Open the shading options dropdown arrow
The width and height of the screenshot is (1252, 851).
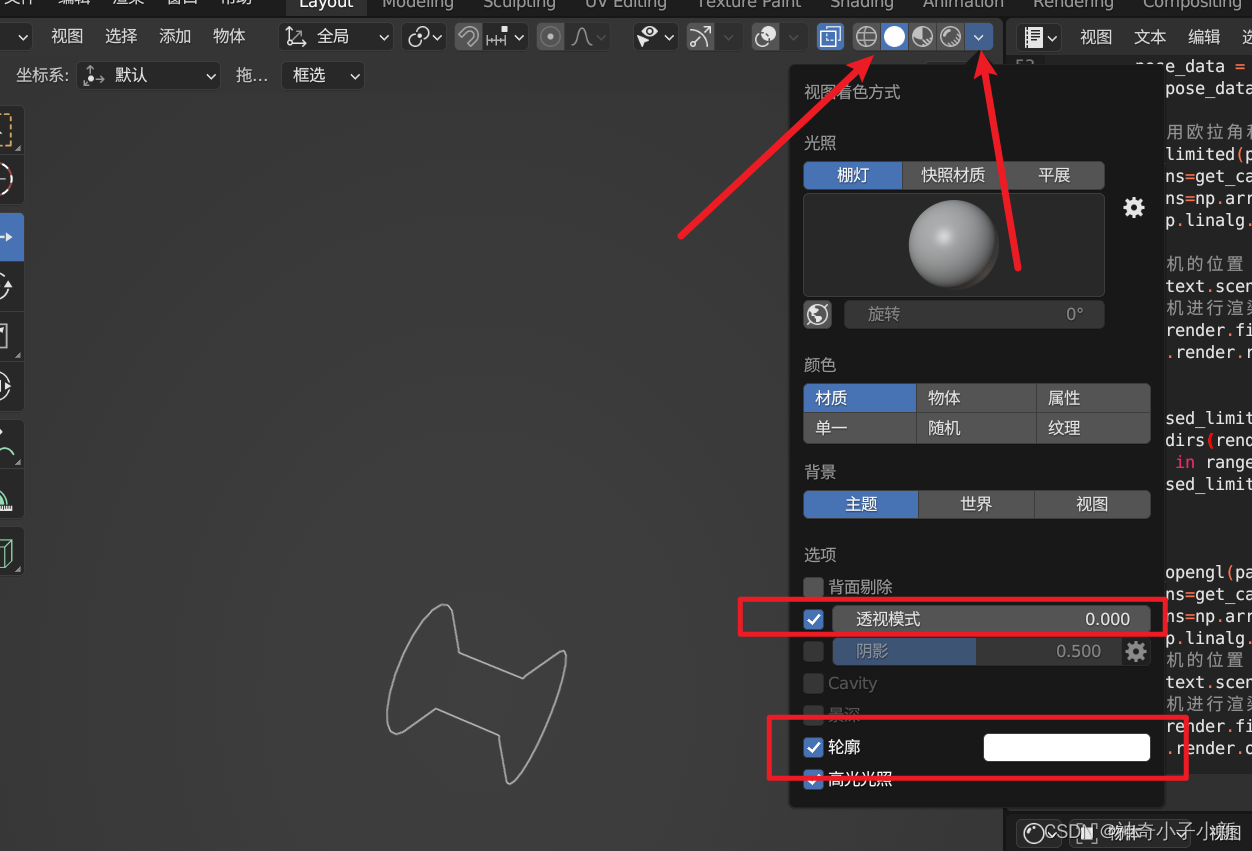(x=979, y=36)
